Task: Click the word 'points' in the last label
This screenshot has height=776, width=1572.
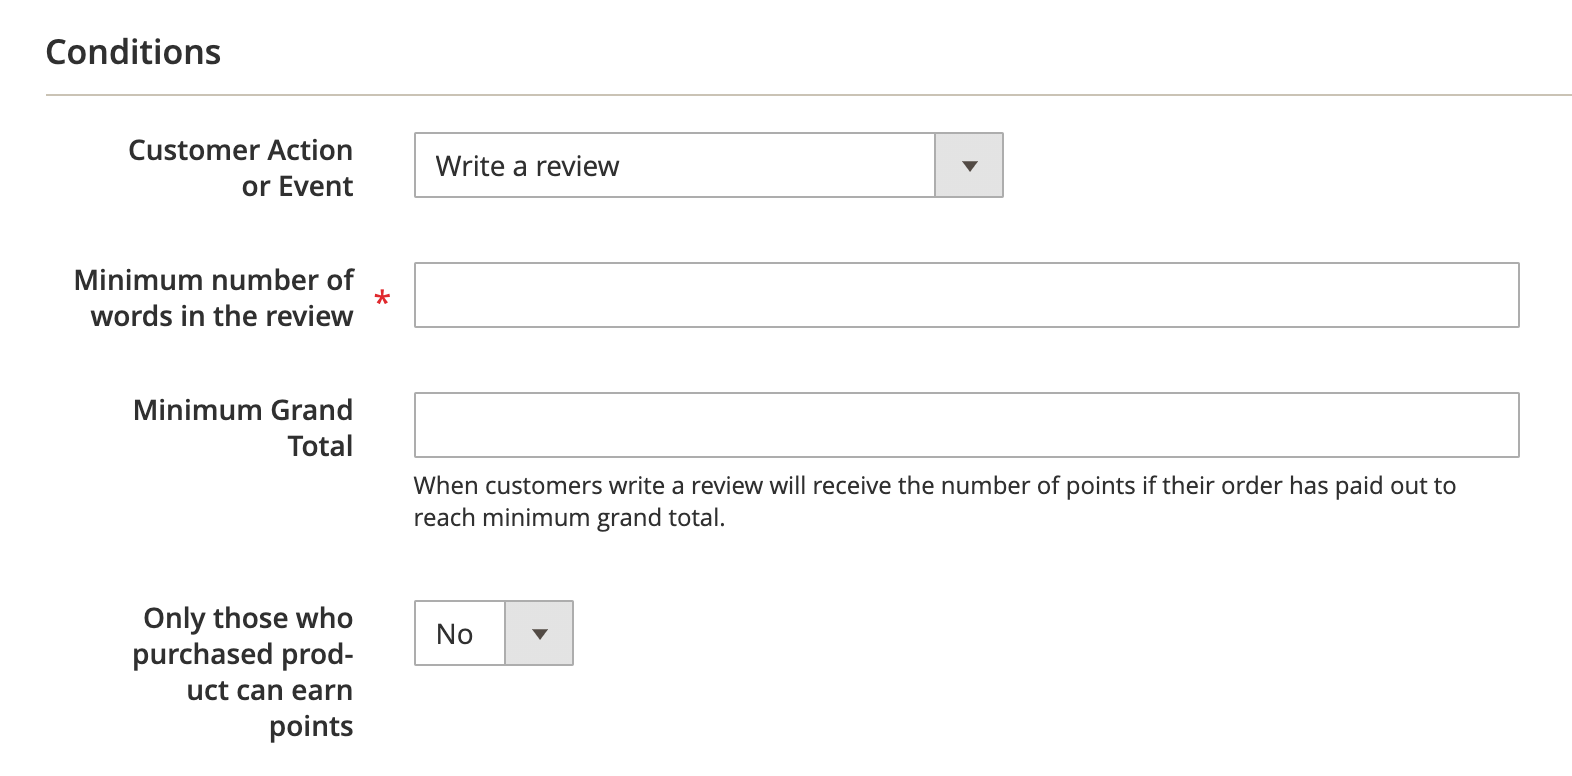Action: pos(311,727)
